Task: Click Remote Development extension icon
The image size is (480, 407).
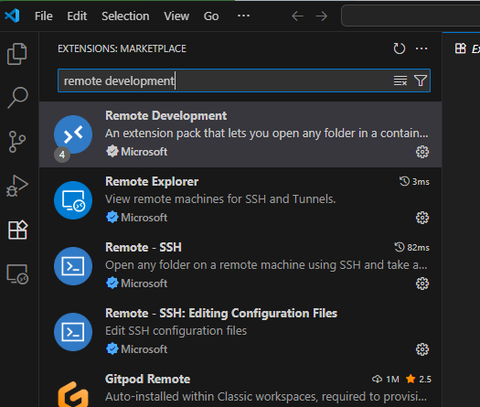Action: click(x=73, y=135)
